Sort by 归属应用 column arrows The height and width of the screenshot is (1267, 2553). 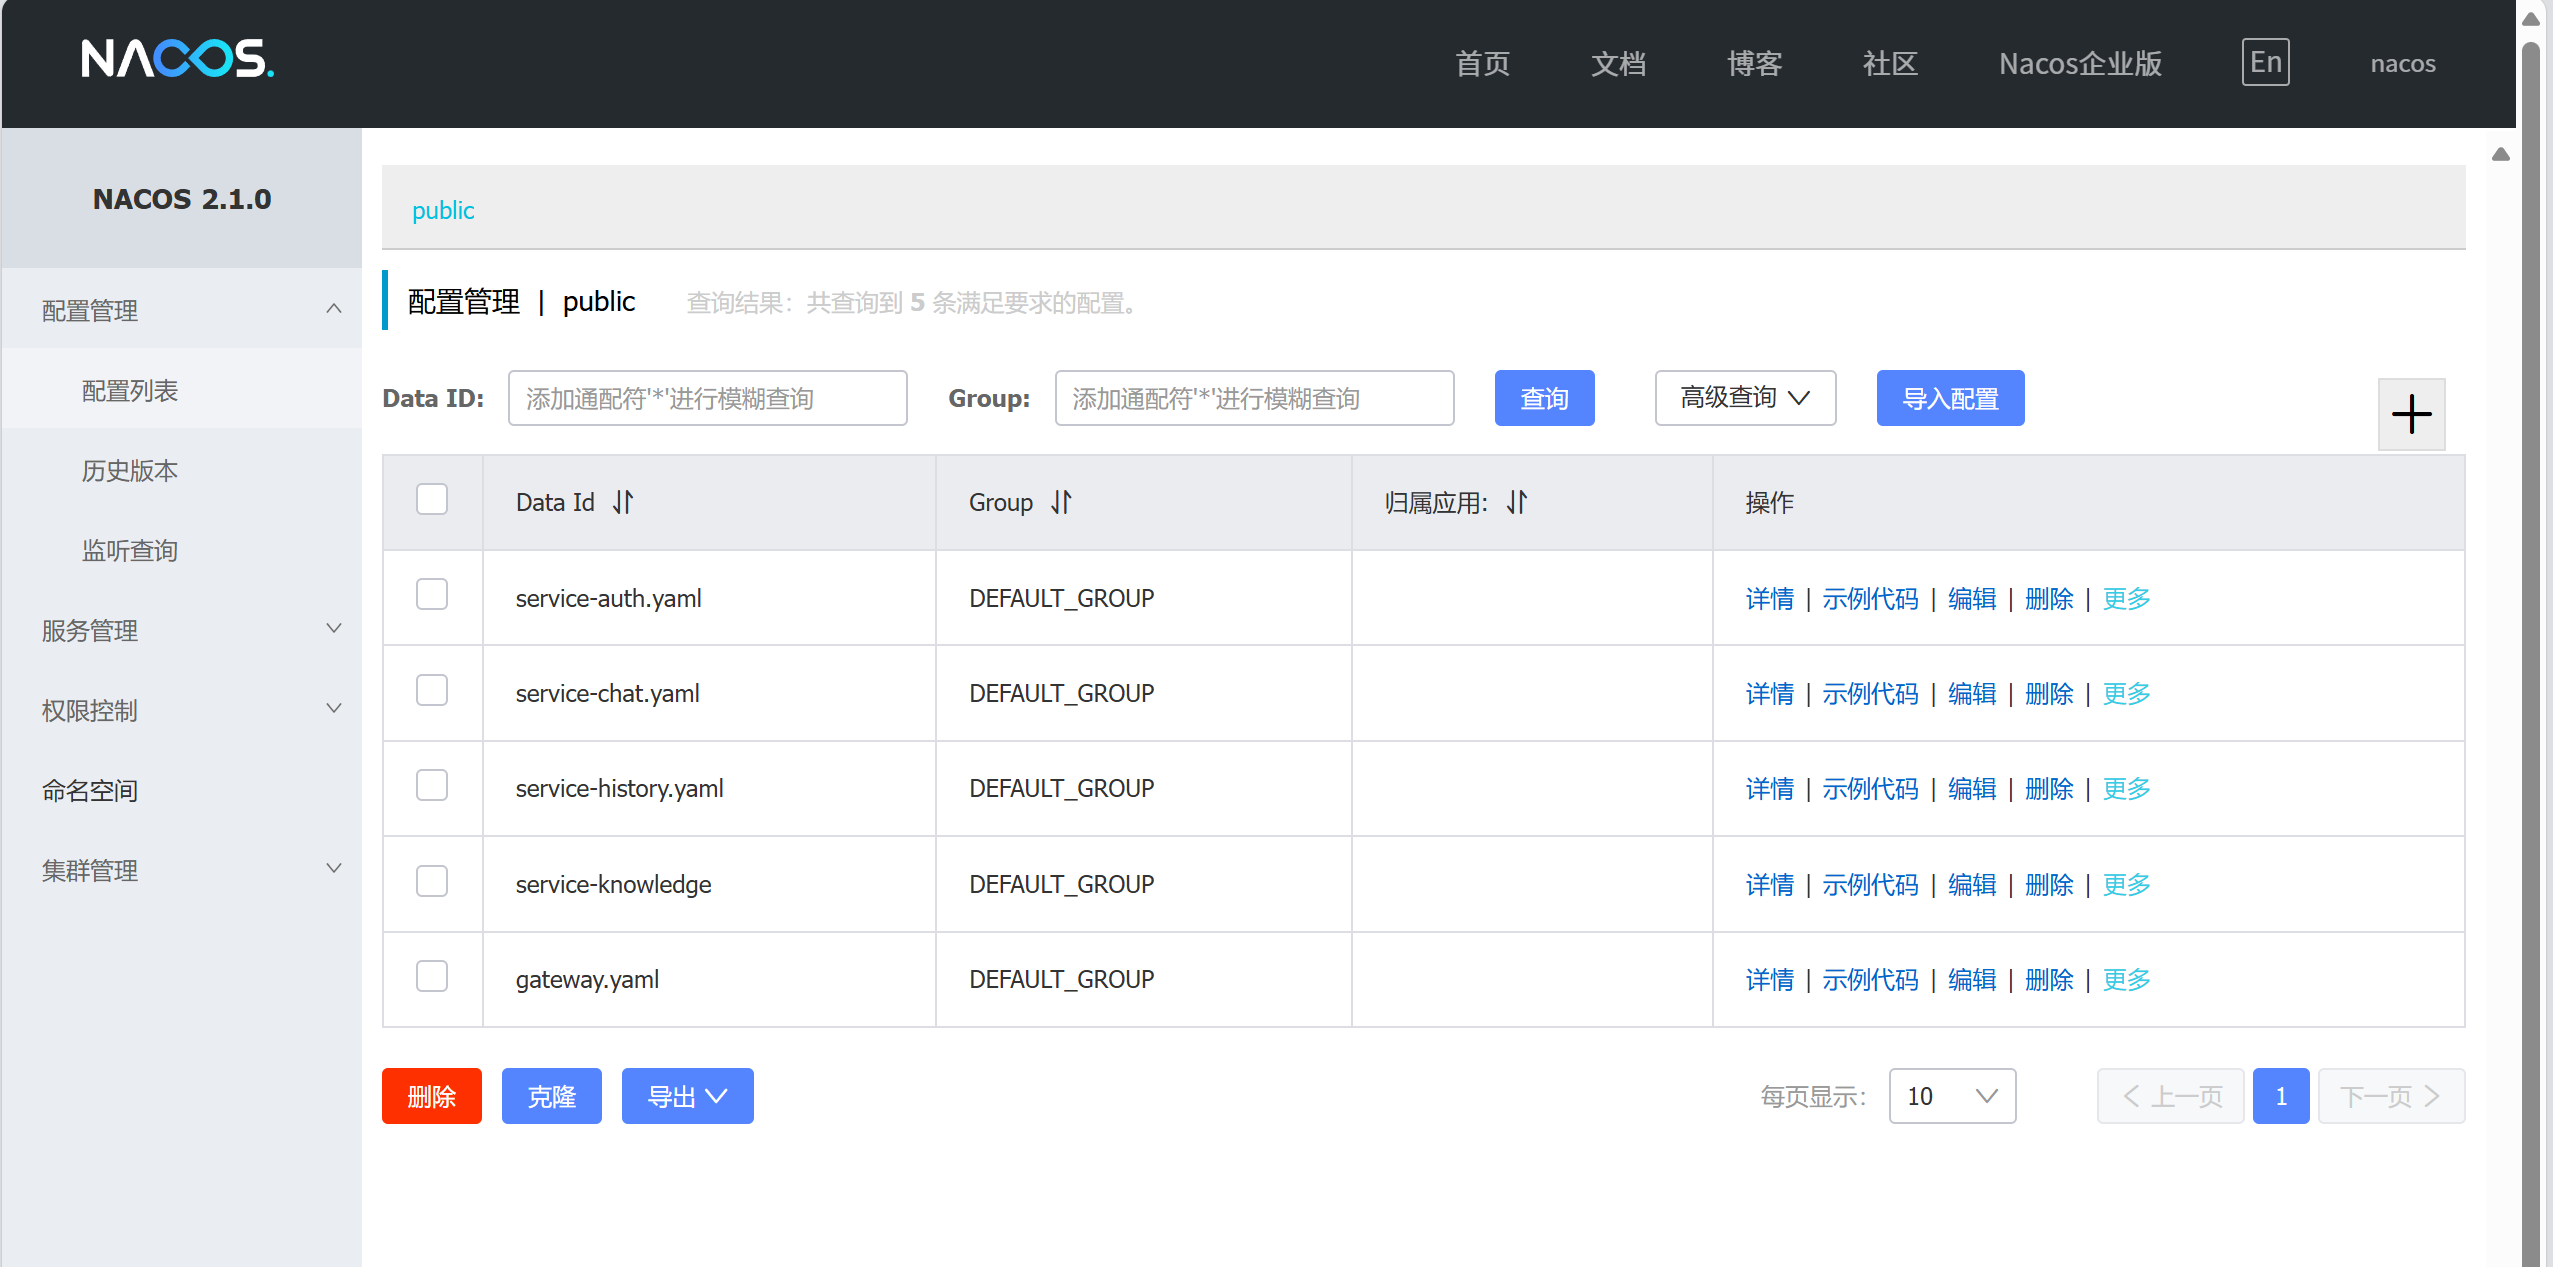point(1517,502)
